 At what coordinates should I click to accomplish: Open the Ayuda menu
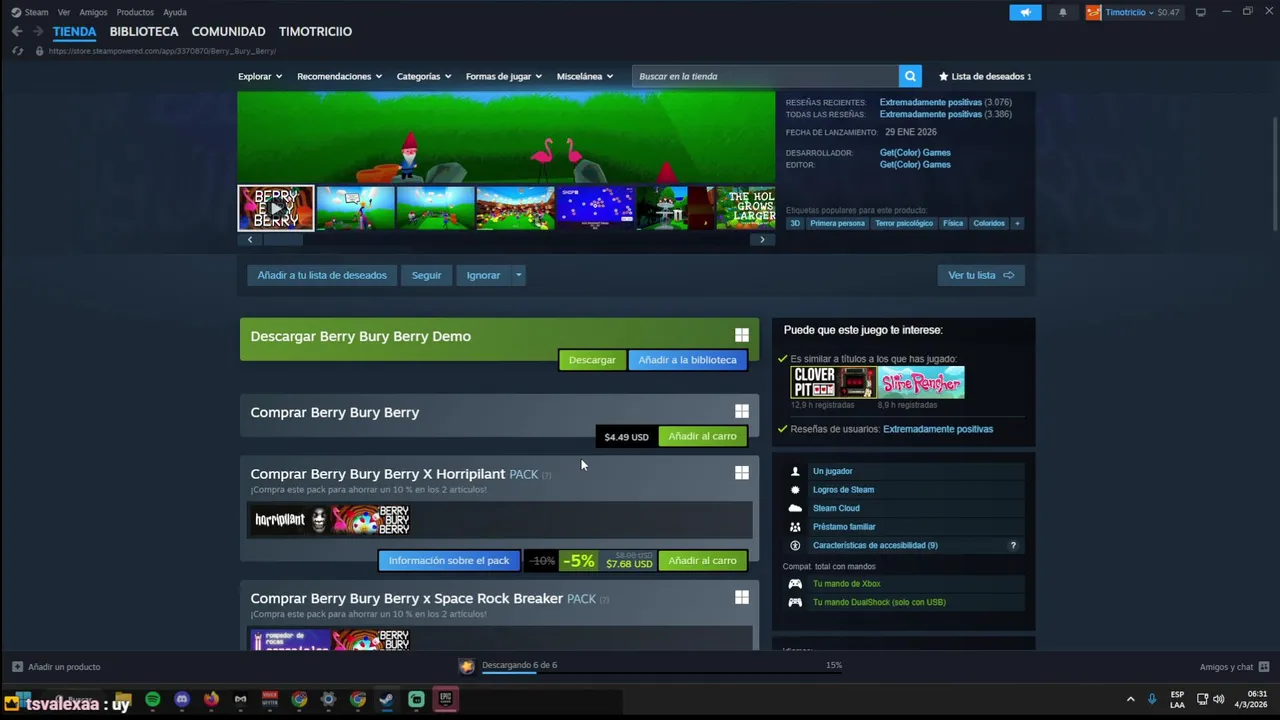(x=175, y=12)
